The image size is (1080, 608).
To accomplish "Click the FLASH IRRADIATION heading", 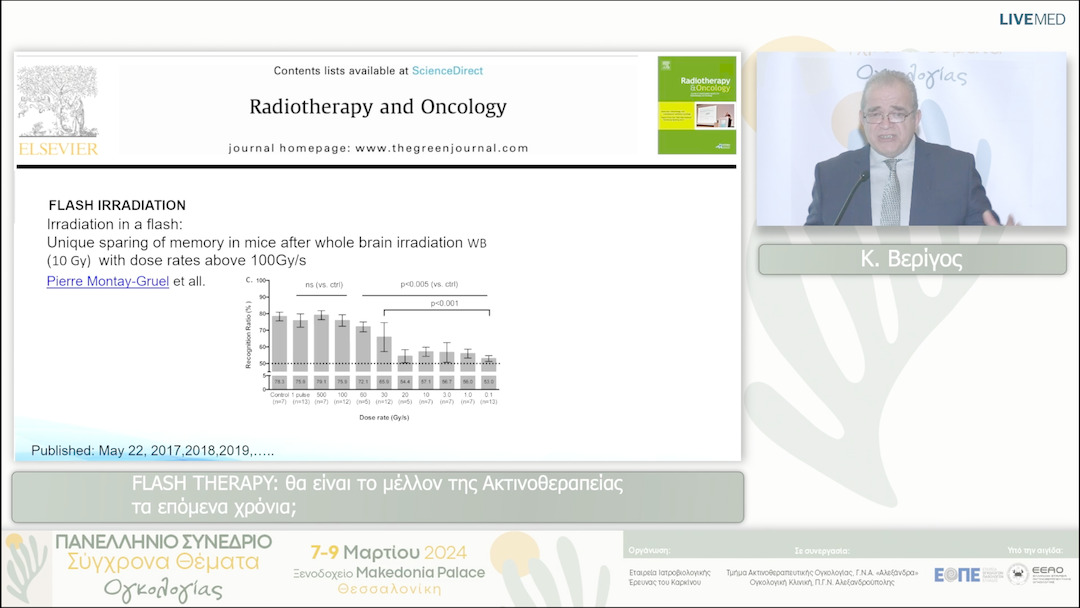I will [117, 205].
